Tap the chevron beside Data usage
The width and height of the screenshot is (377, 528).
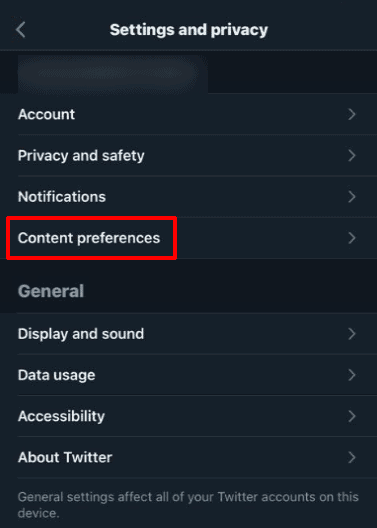(x=352, y=375)
